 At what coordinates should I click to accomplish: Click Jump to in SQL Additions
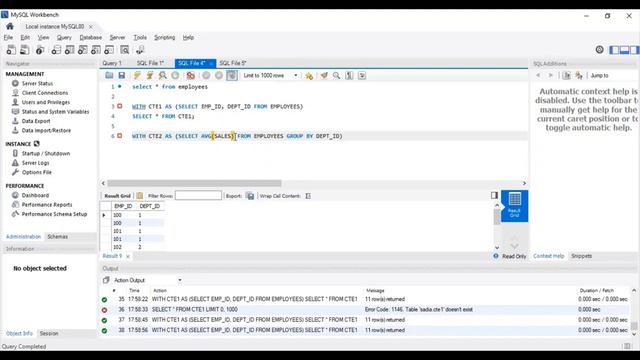click(x=599, y=76)
